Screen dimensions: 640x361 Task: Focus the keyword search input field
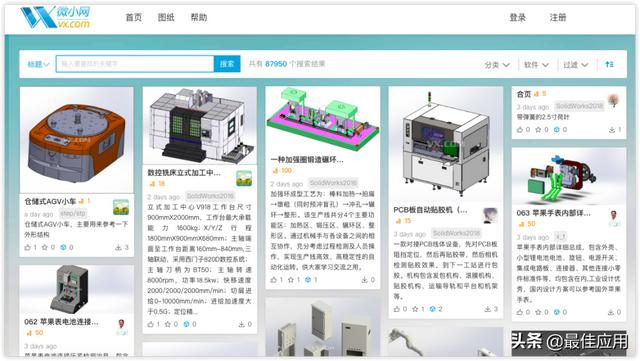click(x=135, y=64)
